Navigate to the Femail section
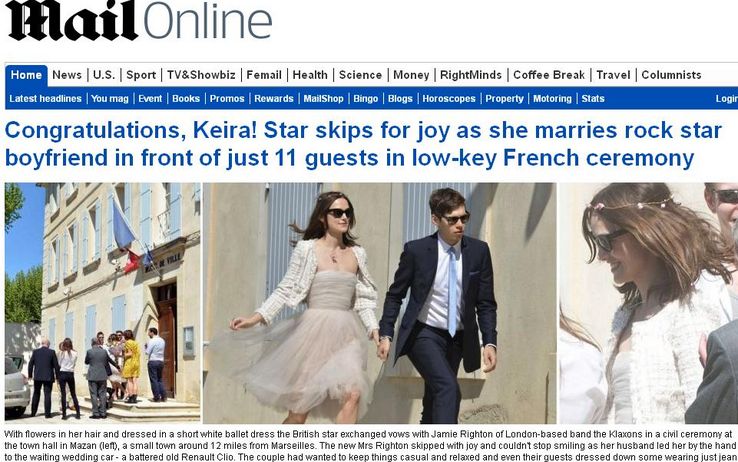 point(264,75)
